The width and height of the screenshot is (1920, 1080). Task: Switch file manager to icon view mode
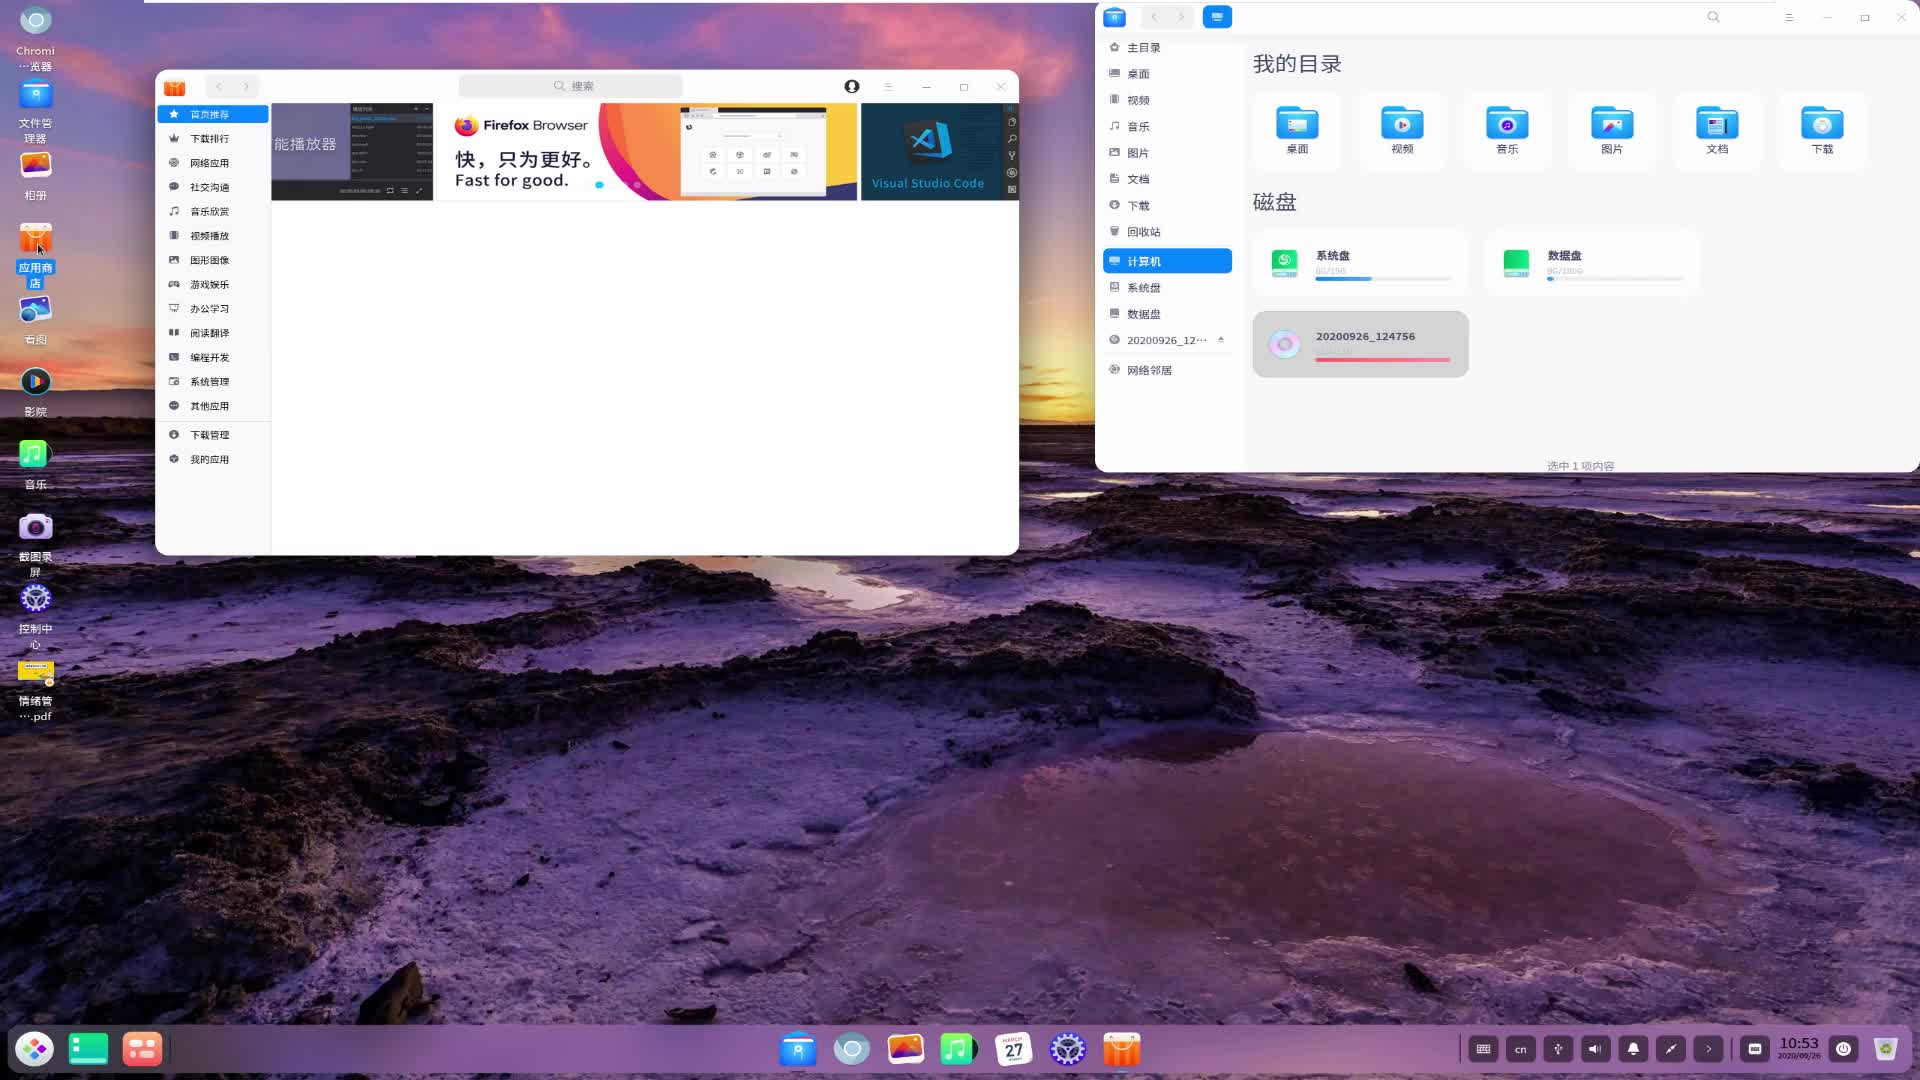(x=1218, y=17)
